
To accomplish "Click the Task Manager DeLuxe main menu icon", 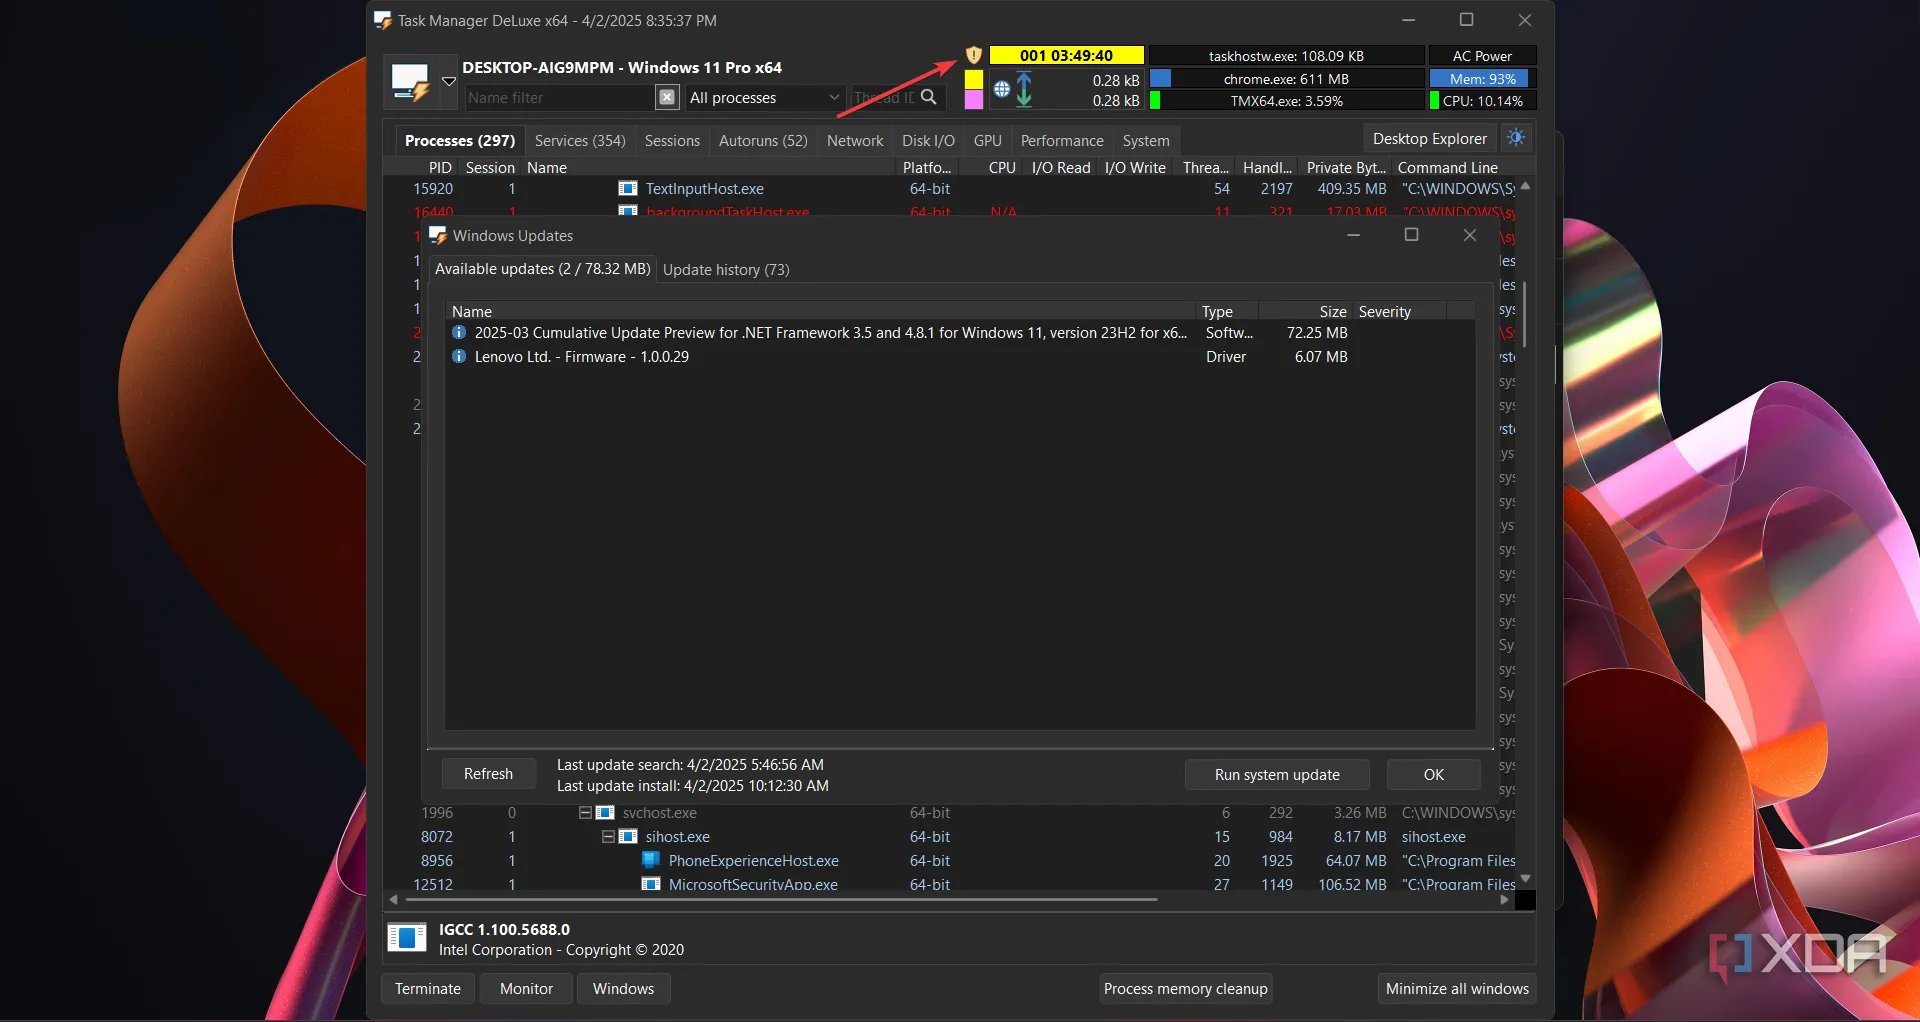I will pyautogui.click(x=410, y=82).
